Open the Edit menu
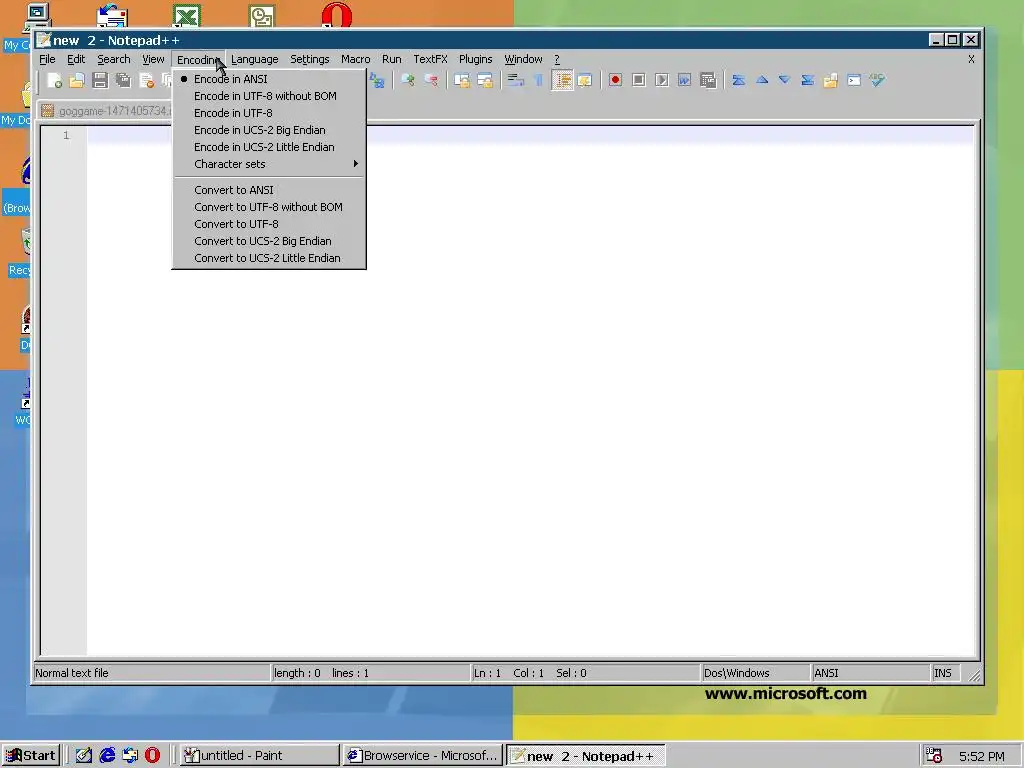This screenshot has height=768, width=1024. [x=76, y=59]
